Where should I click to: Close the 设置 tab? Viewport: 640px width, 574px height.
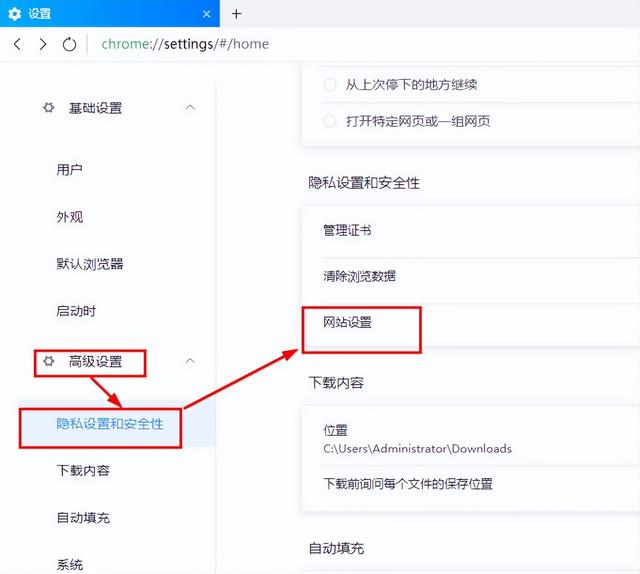pos(207,14)
